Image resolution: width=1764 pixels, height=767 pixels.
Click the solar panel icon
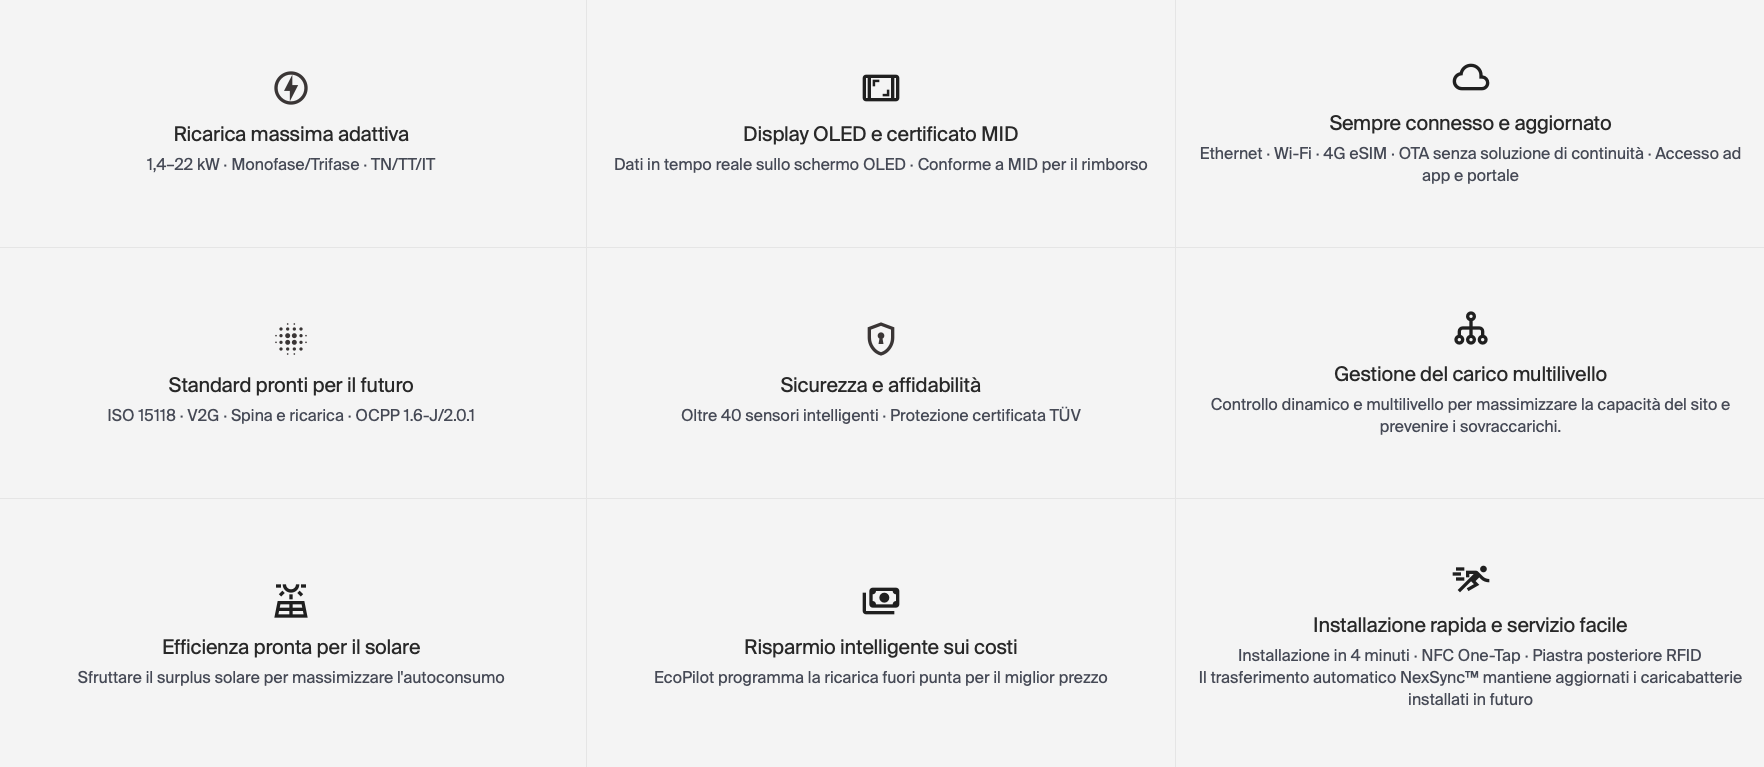coord(291,601)
